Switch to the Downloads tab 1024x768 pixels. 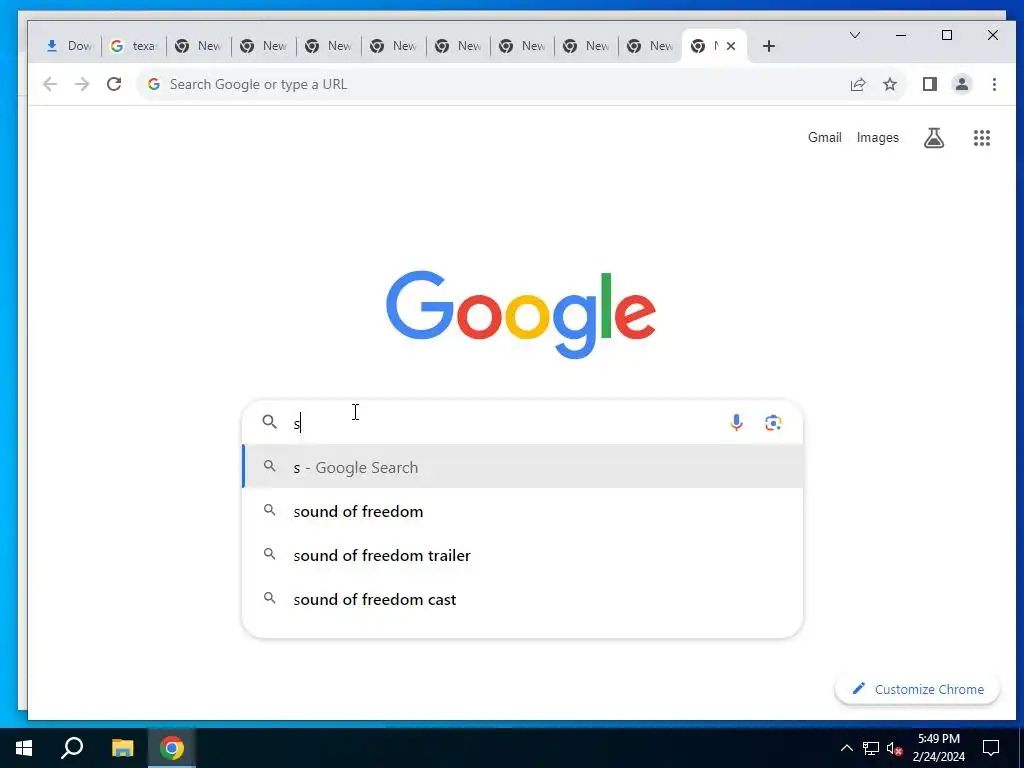tap(69, 46)
